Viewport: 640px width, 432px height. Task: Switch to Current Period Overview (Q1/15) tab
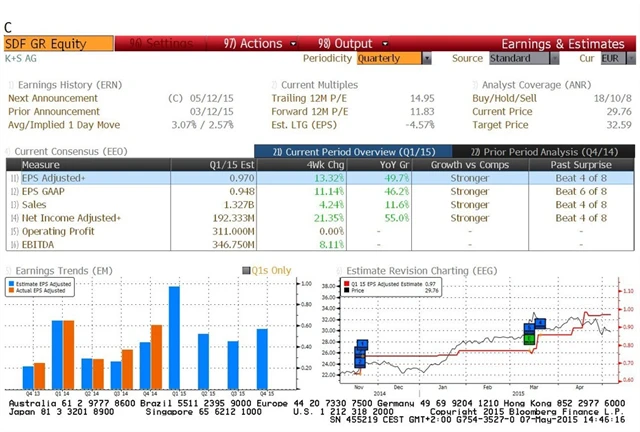333,150
